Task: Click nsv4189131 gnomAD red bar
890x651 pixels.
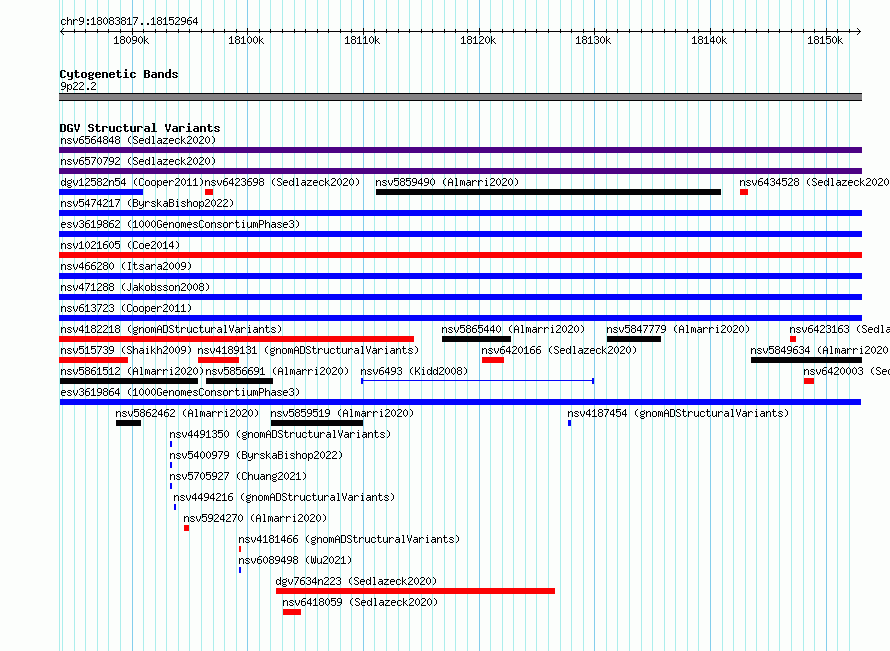Action: (x=219, y=360)
